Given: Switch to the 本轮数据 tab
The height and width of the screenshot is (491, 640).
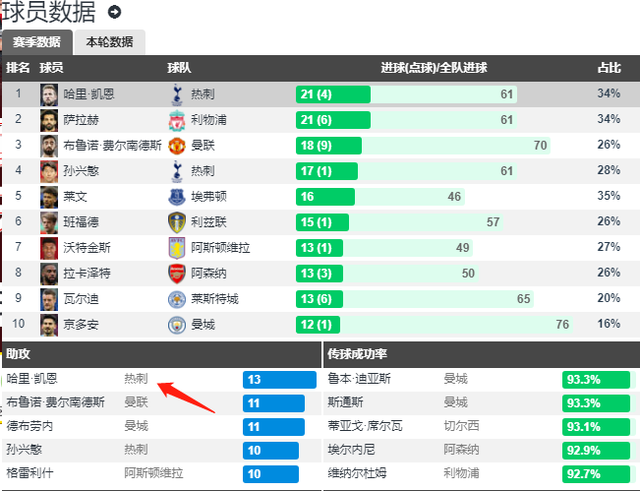Looking at the screenshot, I should (110, 42).
